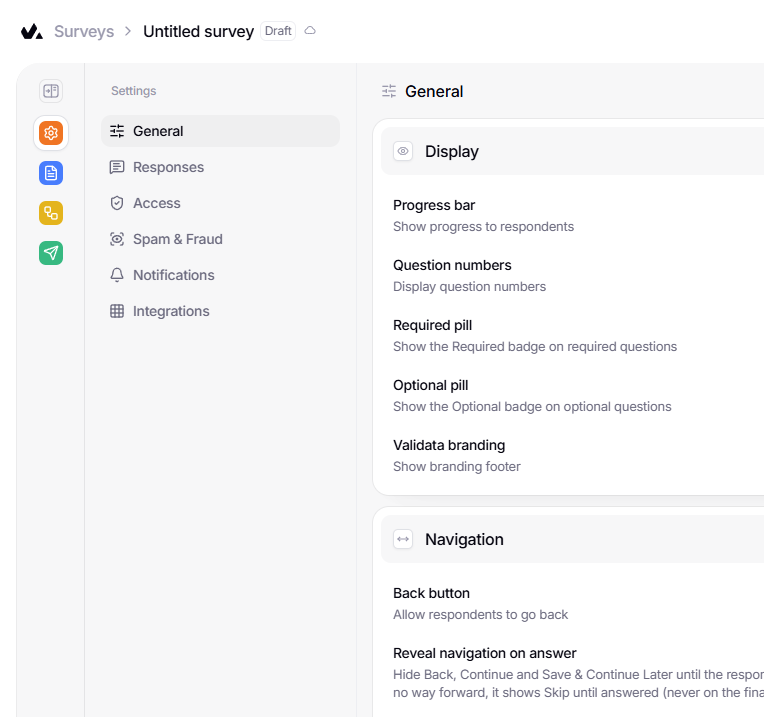Click the Spam & Fraud eye-scan icon
The width and height of the screenshot is (764, 717).
(117, 239)
